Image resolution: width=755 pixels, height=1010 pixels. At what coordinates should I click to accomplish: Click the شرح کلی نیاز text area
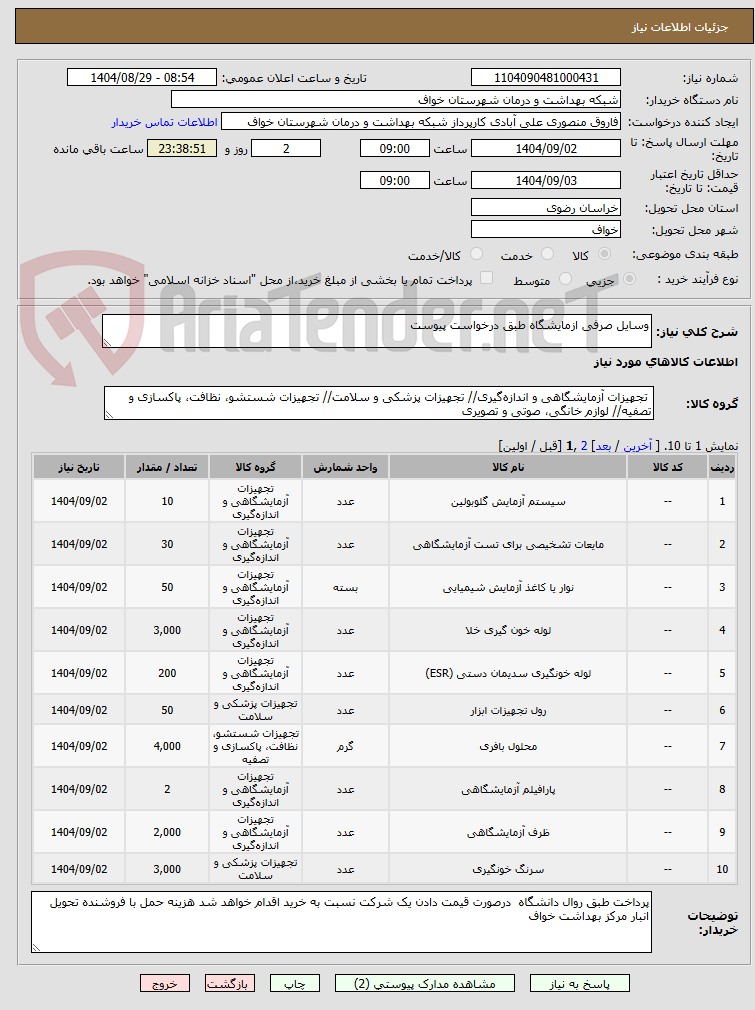(376, 331)
